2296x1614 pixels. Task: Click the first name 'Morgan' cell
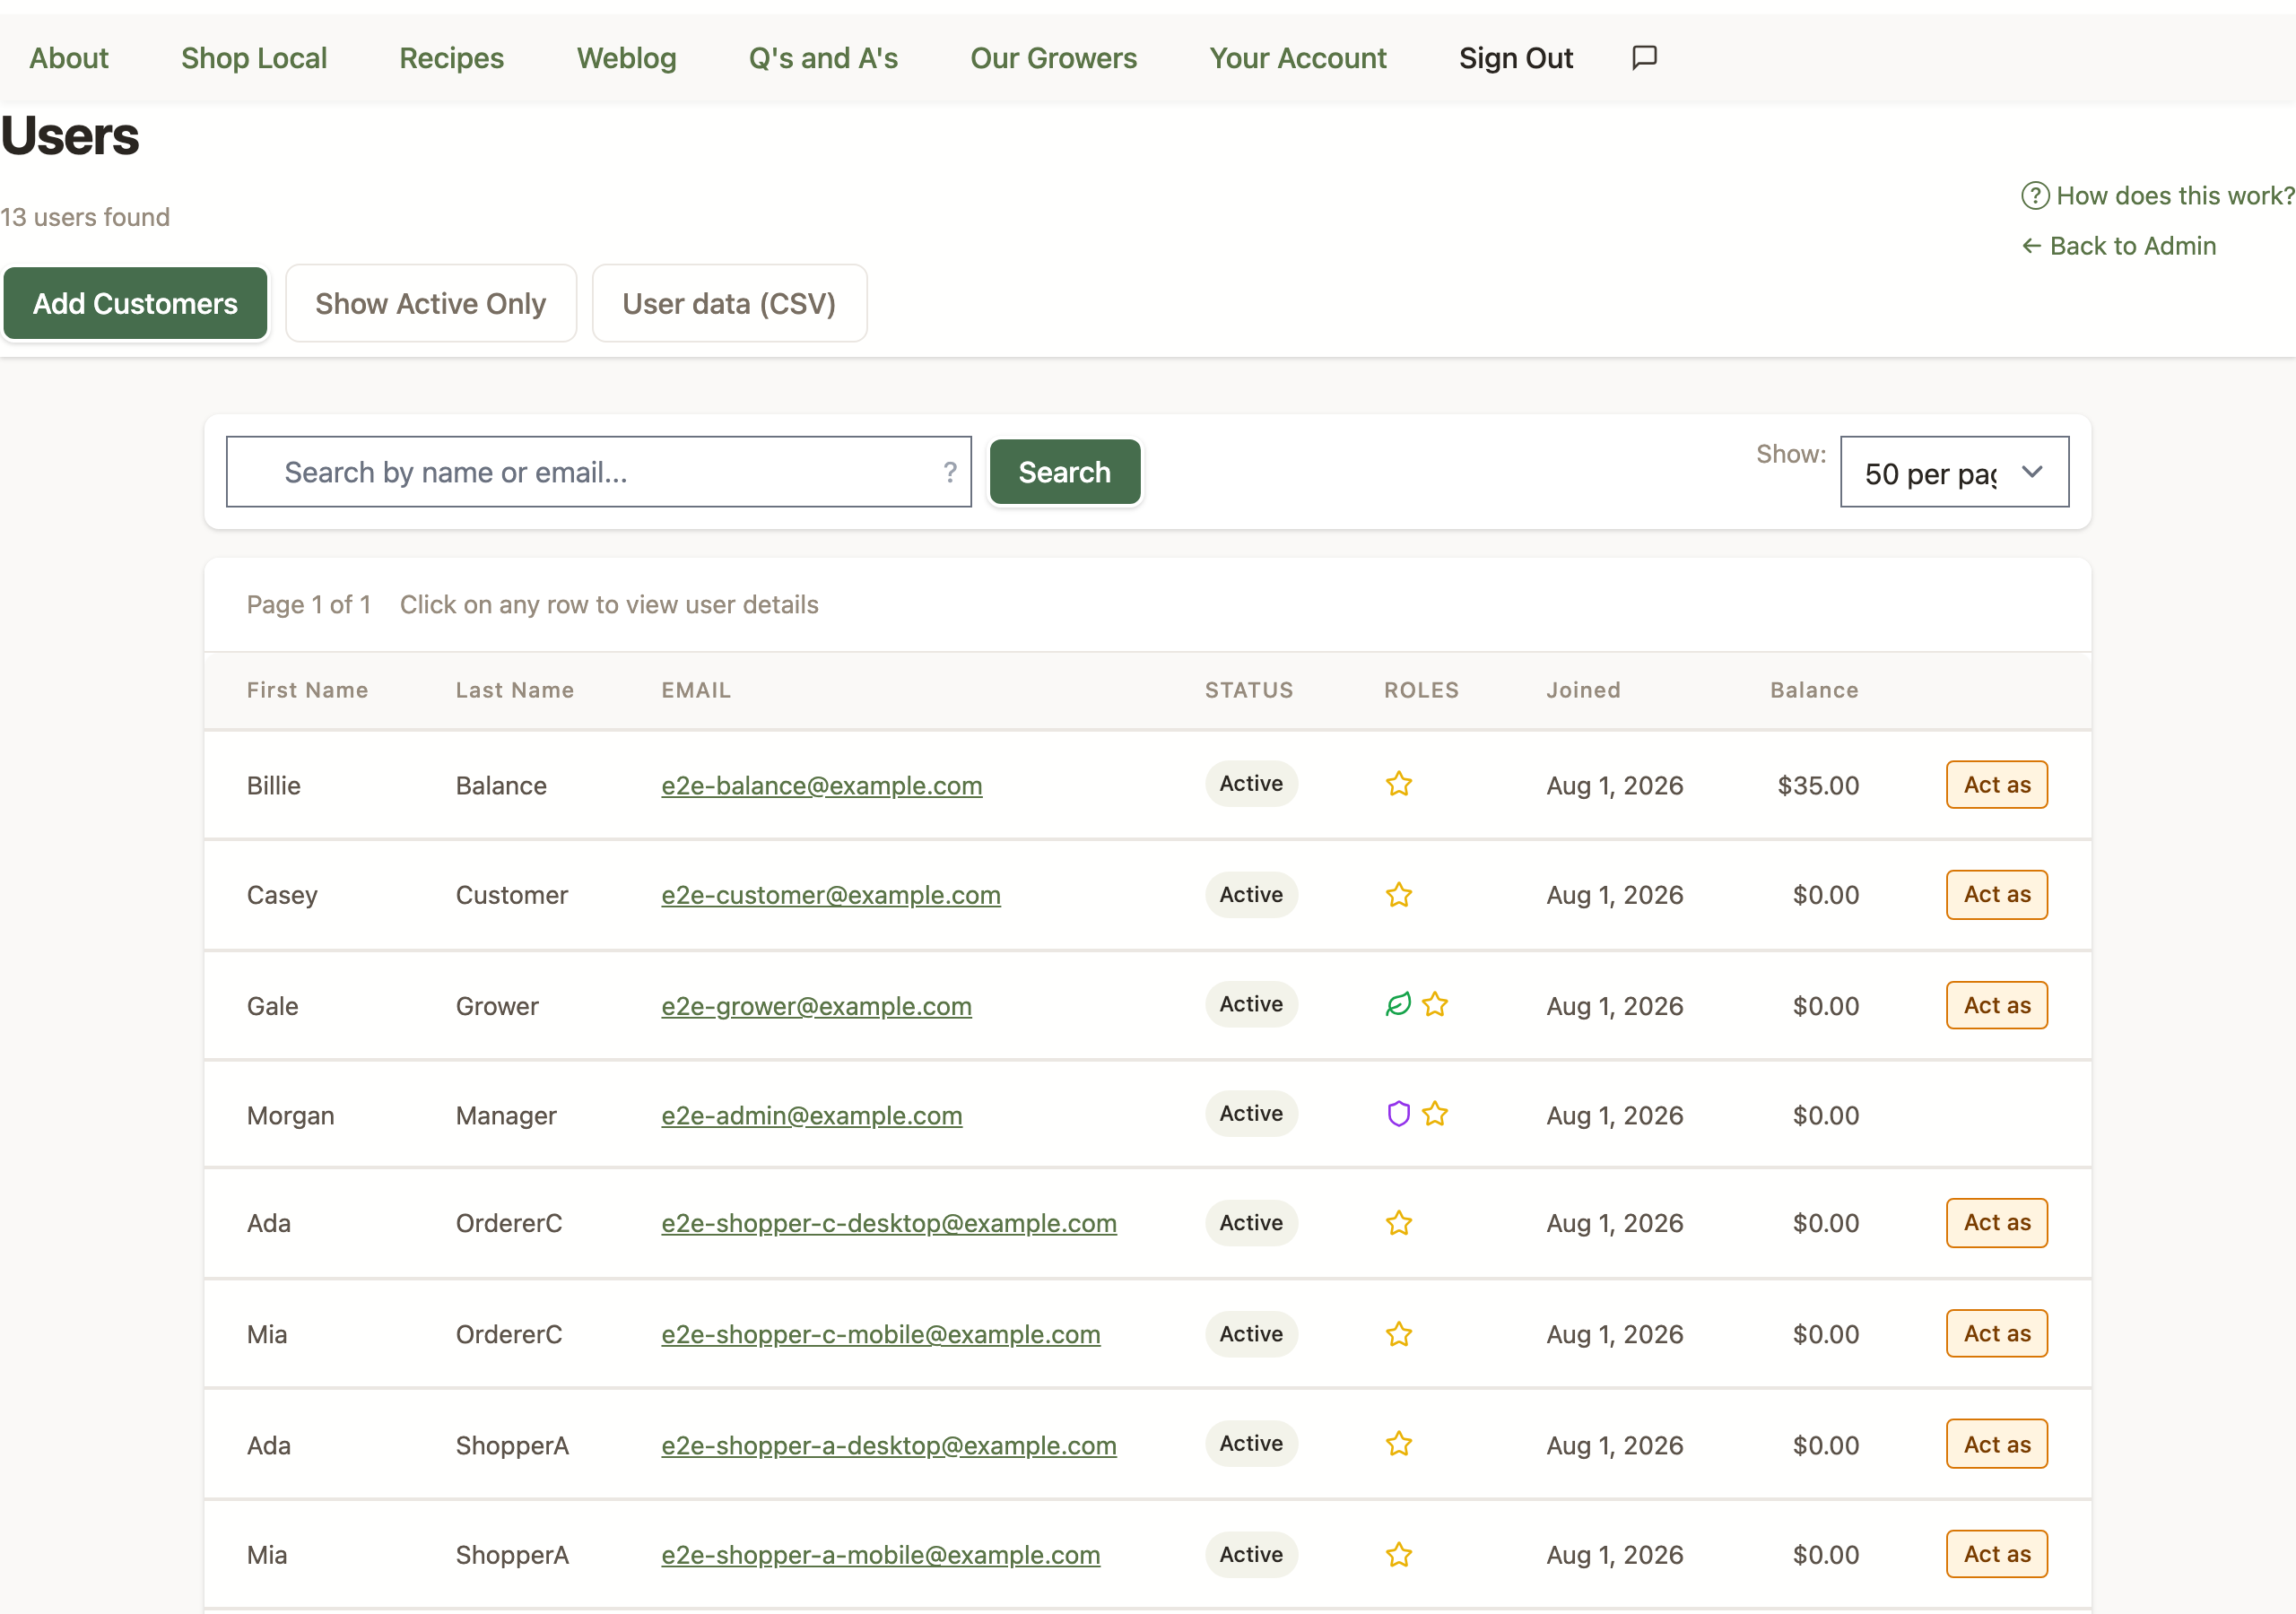[290, 1116]
